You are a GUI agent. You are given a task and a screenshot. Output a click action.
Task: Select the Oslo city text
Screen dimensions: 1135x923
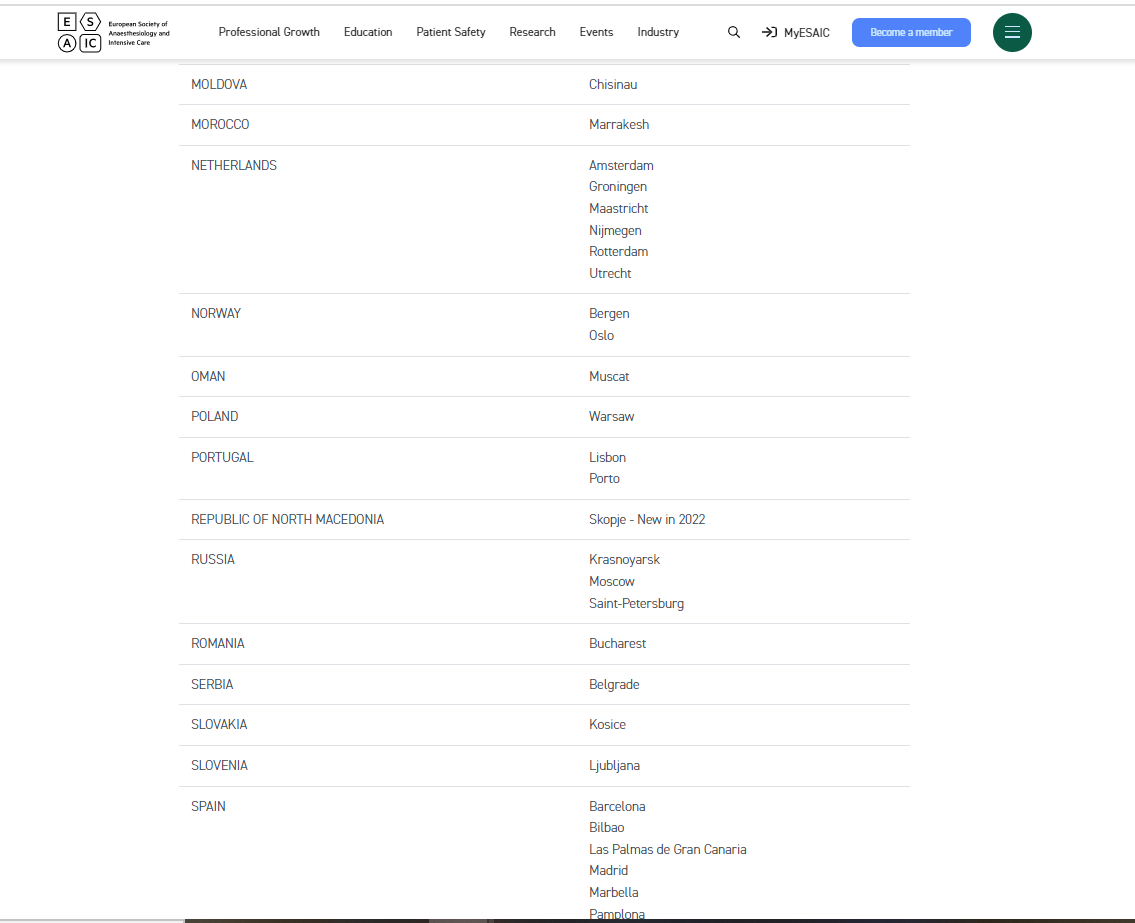point(601,335)
